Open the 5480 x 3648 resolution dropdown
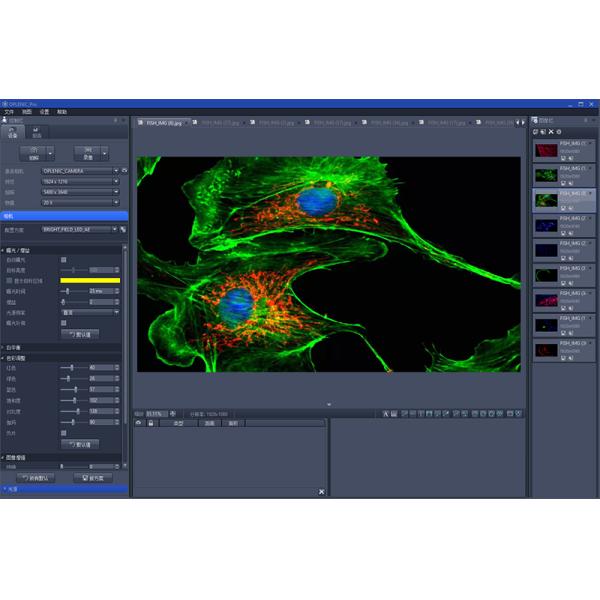 click(x=80, y=192)
